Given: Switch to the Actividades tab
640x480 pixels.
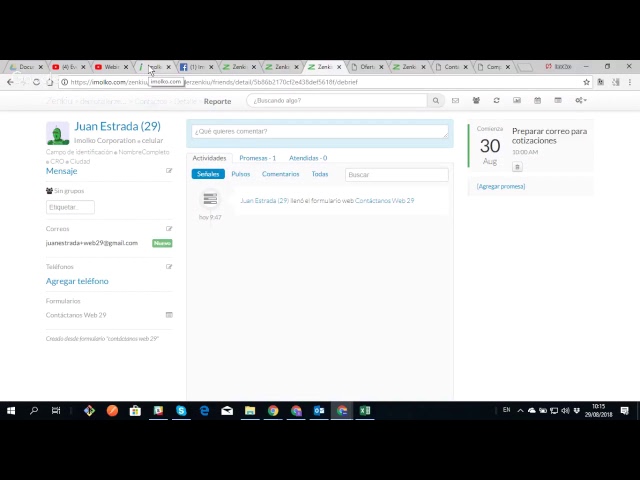Looking at the screenshot, I should (x=209, y=158).
